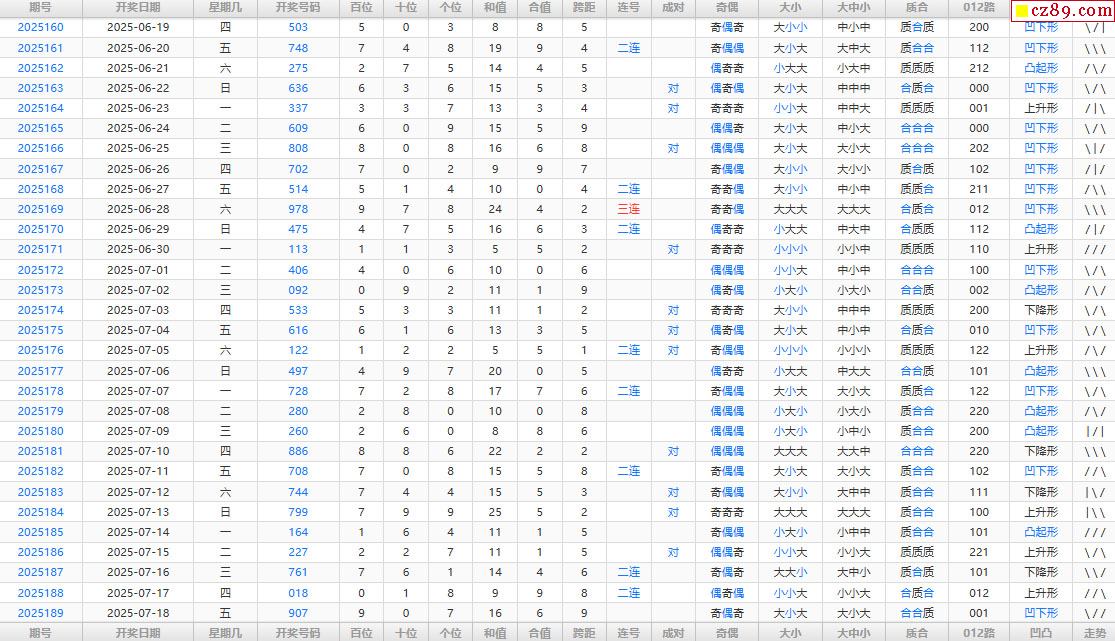Select draw number 636 link

pyautogui.click(x=298, y=88)
